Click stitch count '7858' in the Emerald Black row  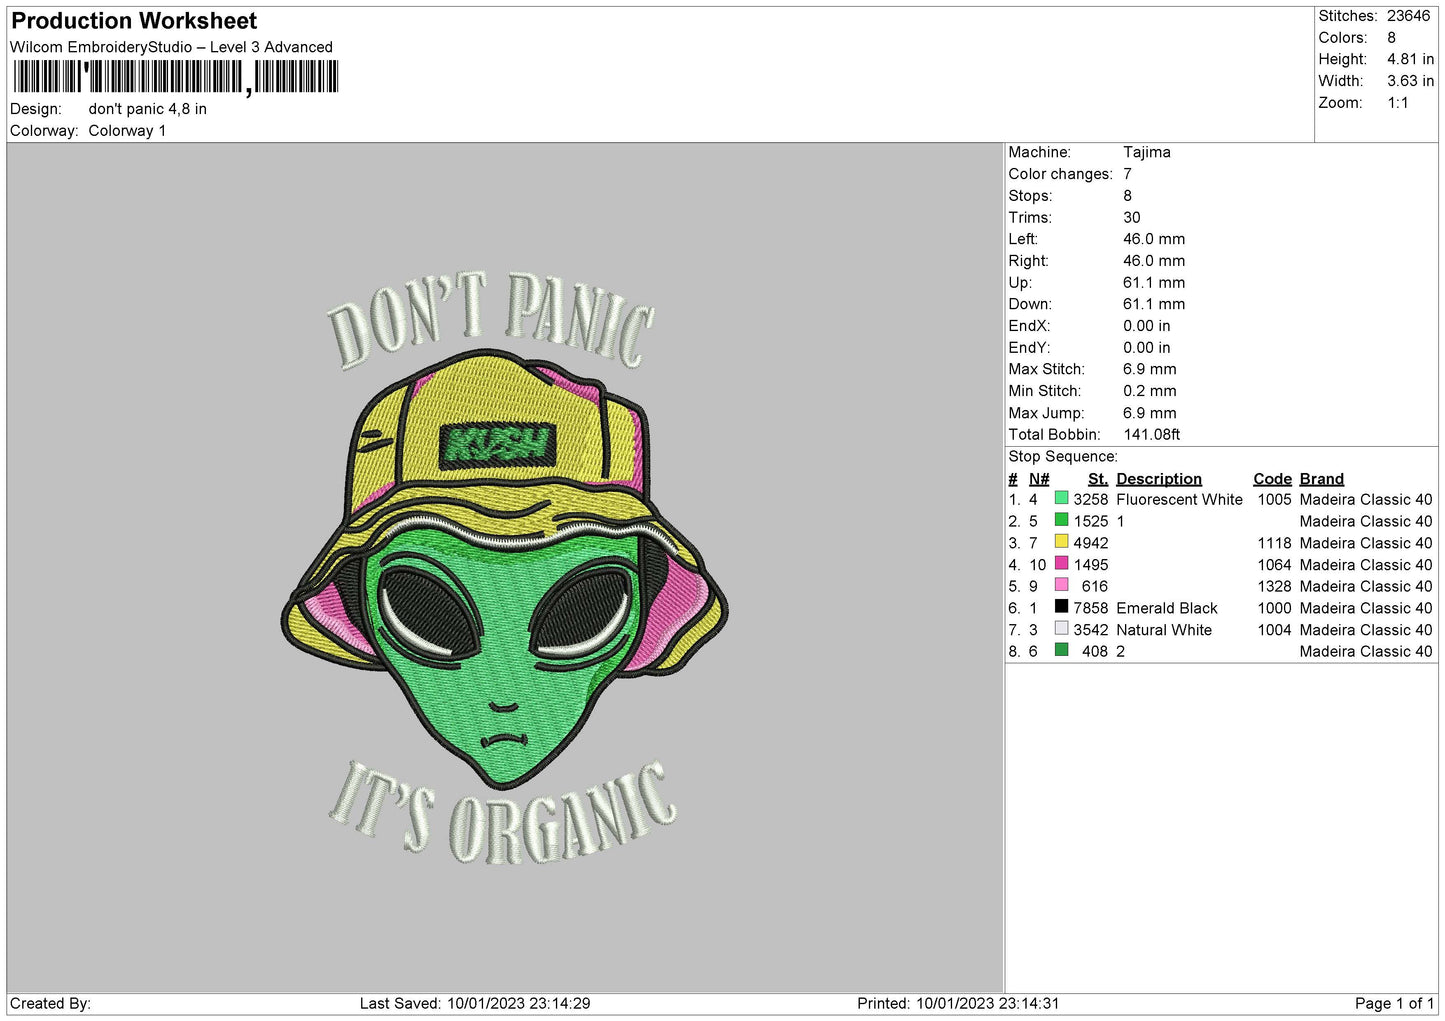tap(1090, 608)
